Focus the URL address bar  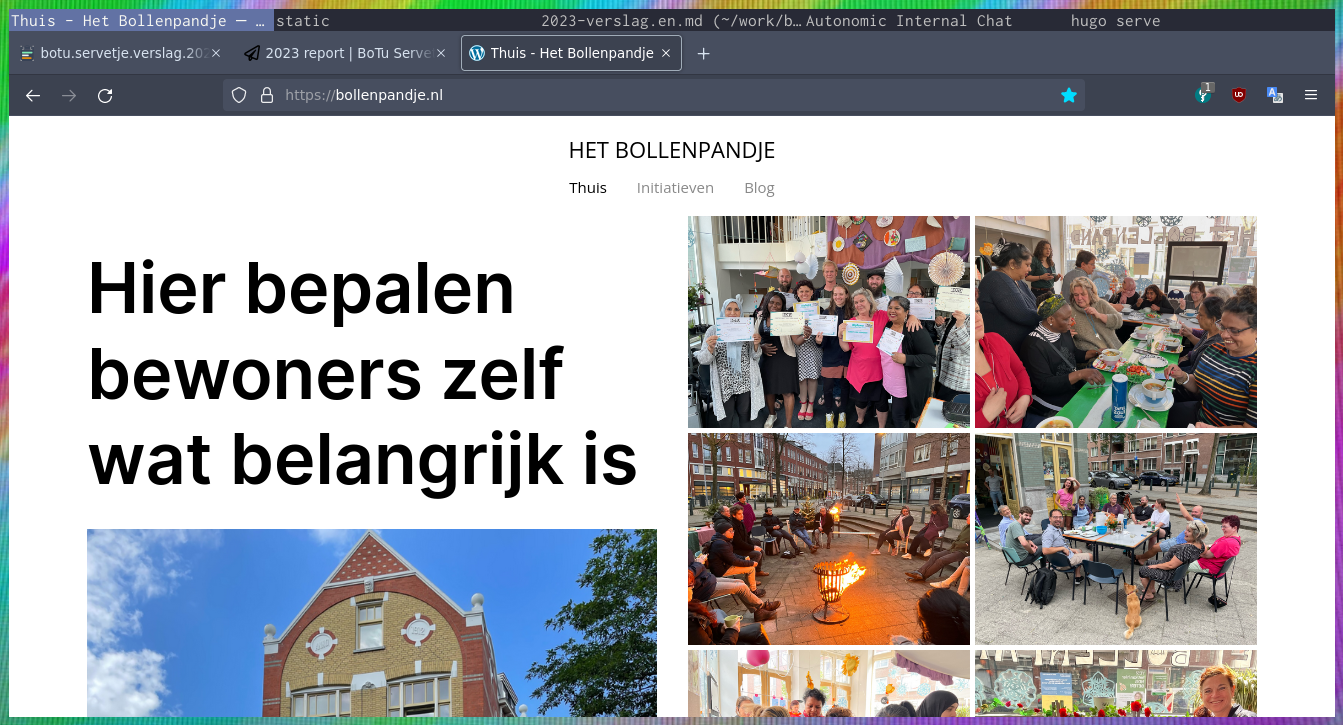pyautogui.click(x=650, y=96)
